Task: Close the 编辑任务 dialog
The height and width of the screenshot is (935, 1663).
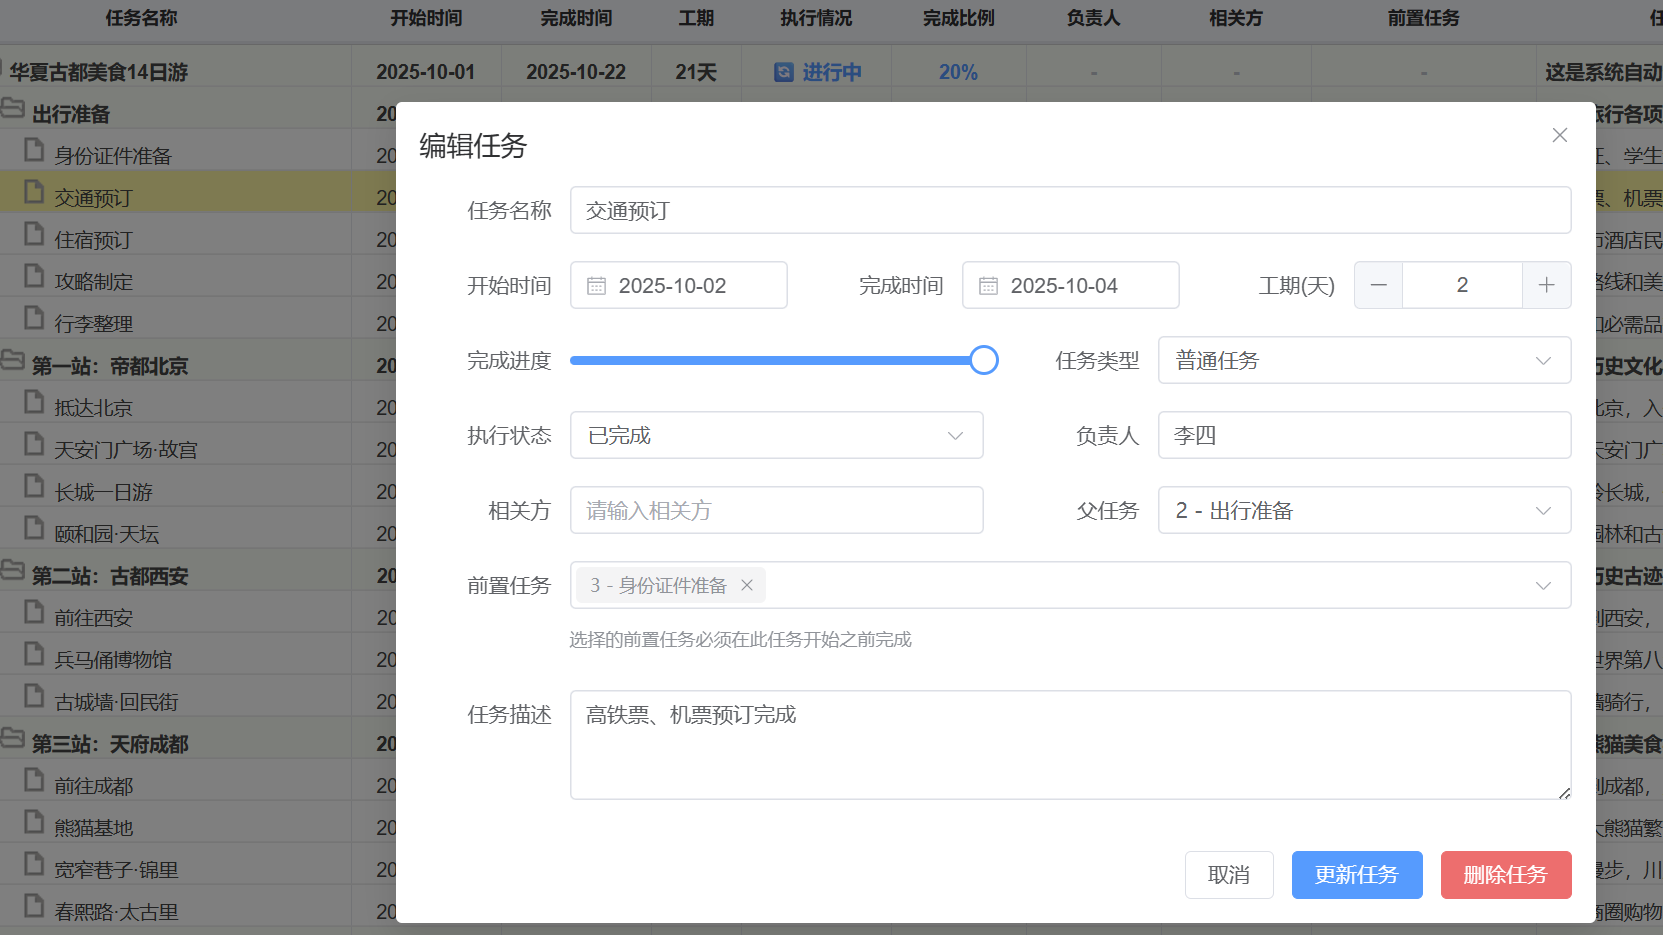Action: coord(1559,134)
